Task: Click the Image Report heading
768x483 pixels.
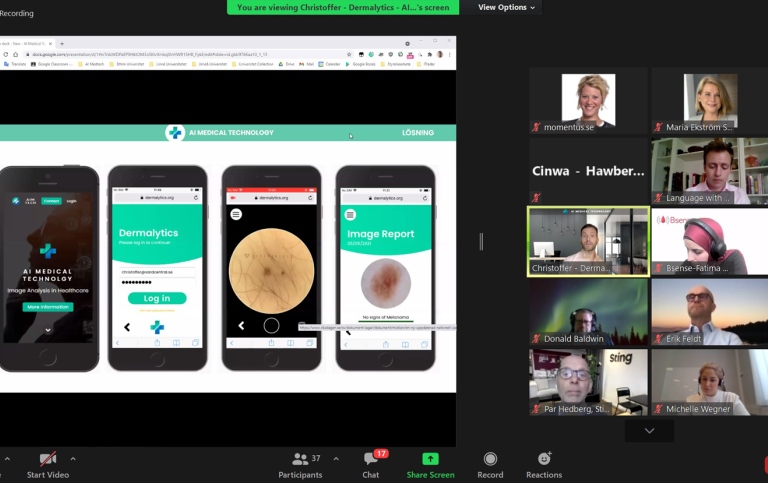Action: point(381,234)
